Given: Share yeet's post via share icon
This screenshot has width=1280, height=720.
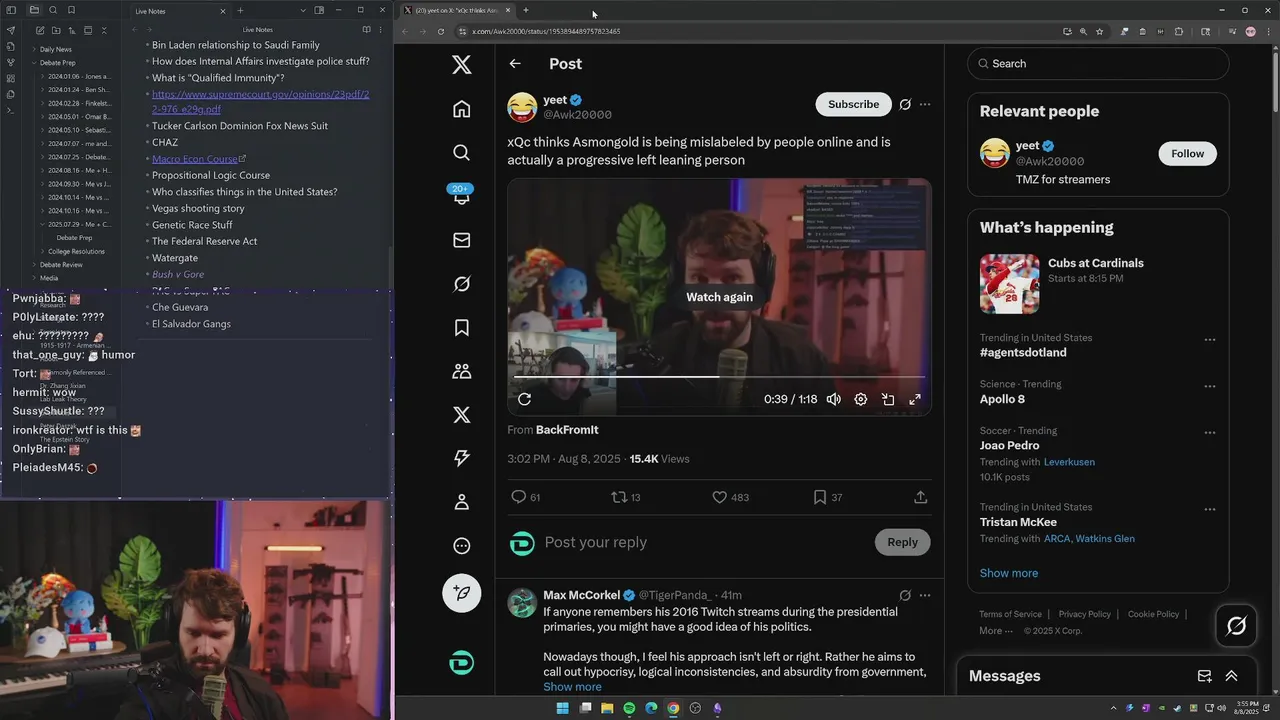Looking at the screenshot, I should pos(920,497).
